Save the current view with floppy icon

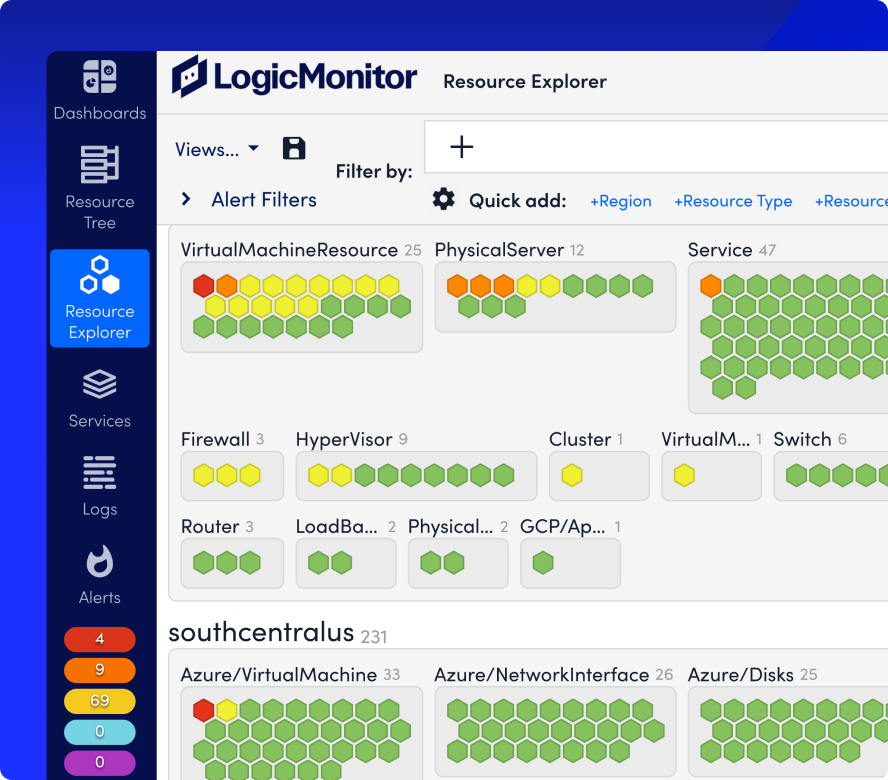click(294, 148)
